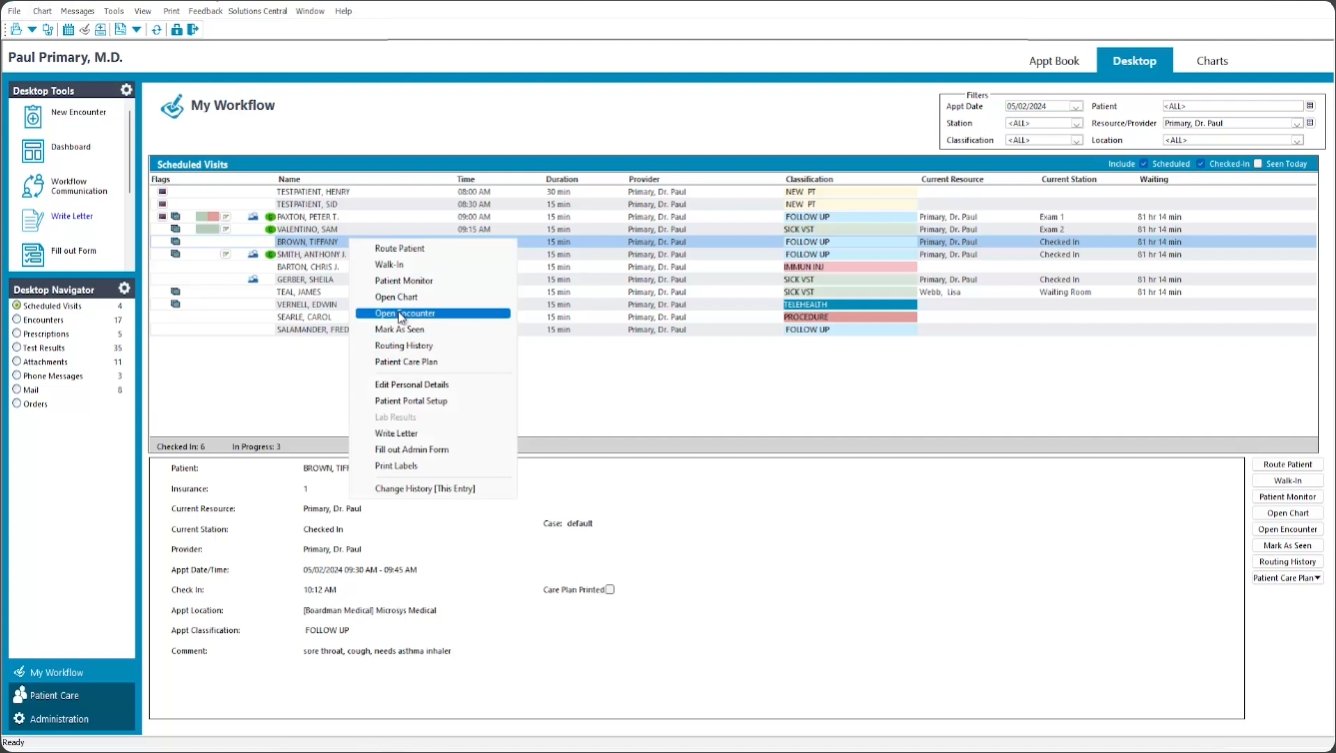Click the refresh icon in toolbar
1336x753 pixels.
pyautogui.click(x=157, y=30)
